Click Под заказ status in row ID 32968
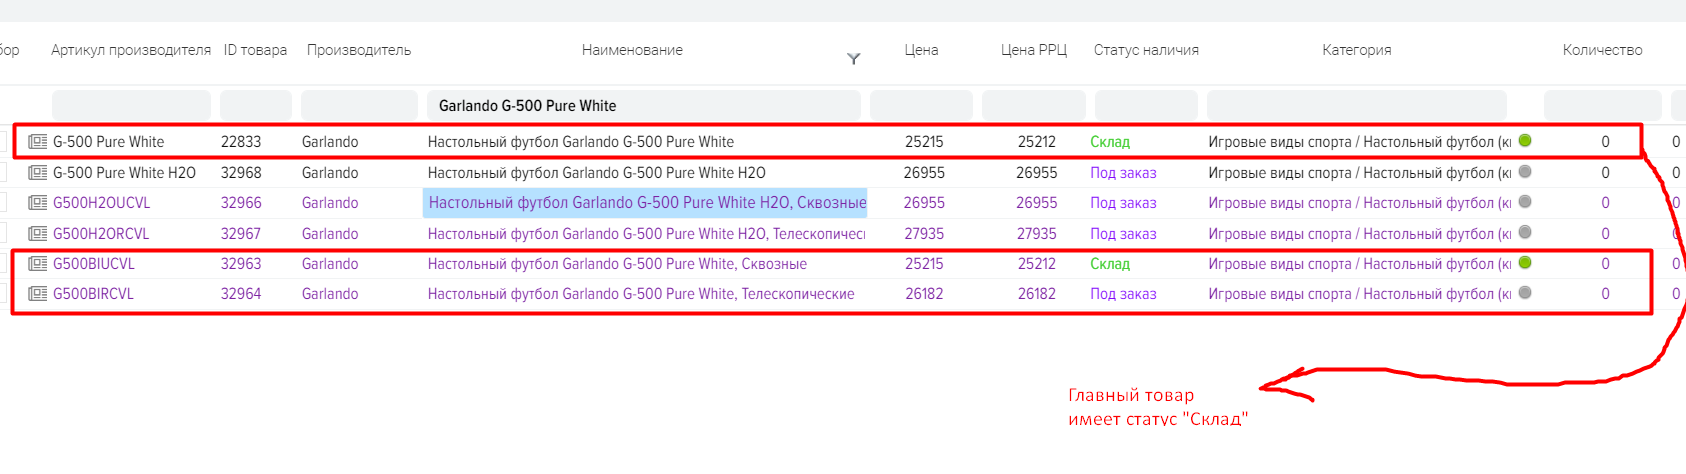The image size is (1686, 474). point(1123,173)
